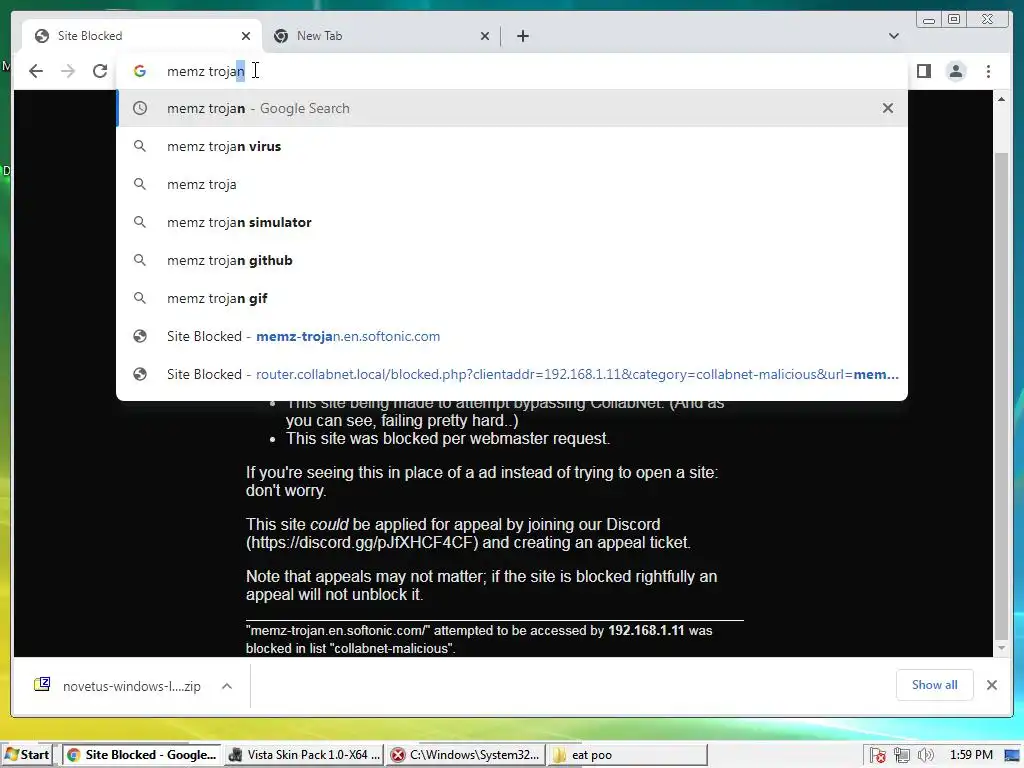Click Show all downloads button
Screen dimensions: 1024x768
click(x=935, y=685)
